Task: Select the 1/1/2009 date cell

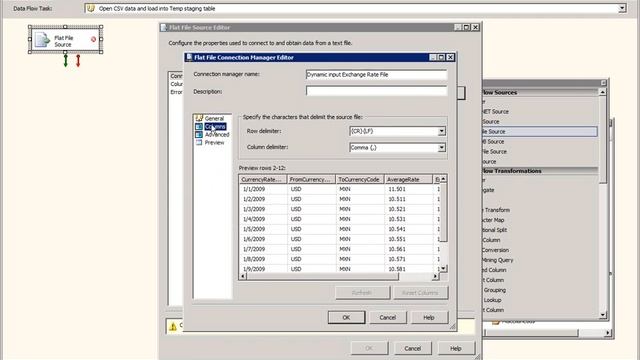Action: [263, 189]
